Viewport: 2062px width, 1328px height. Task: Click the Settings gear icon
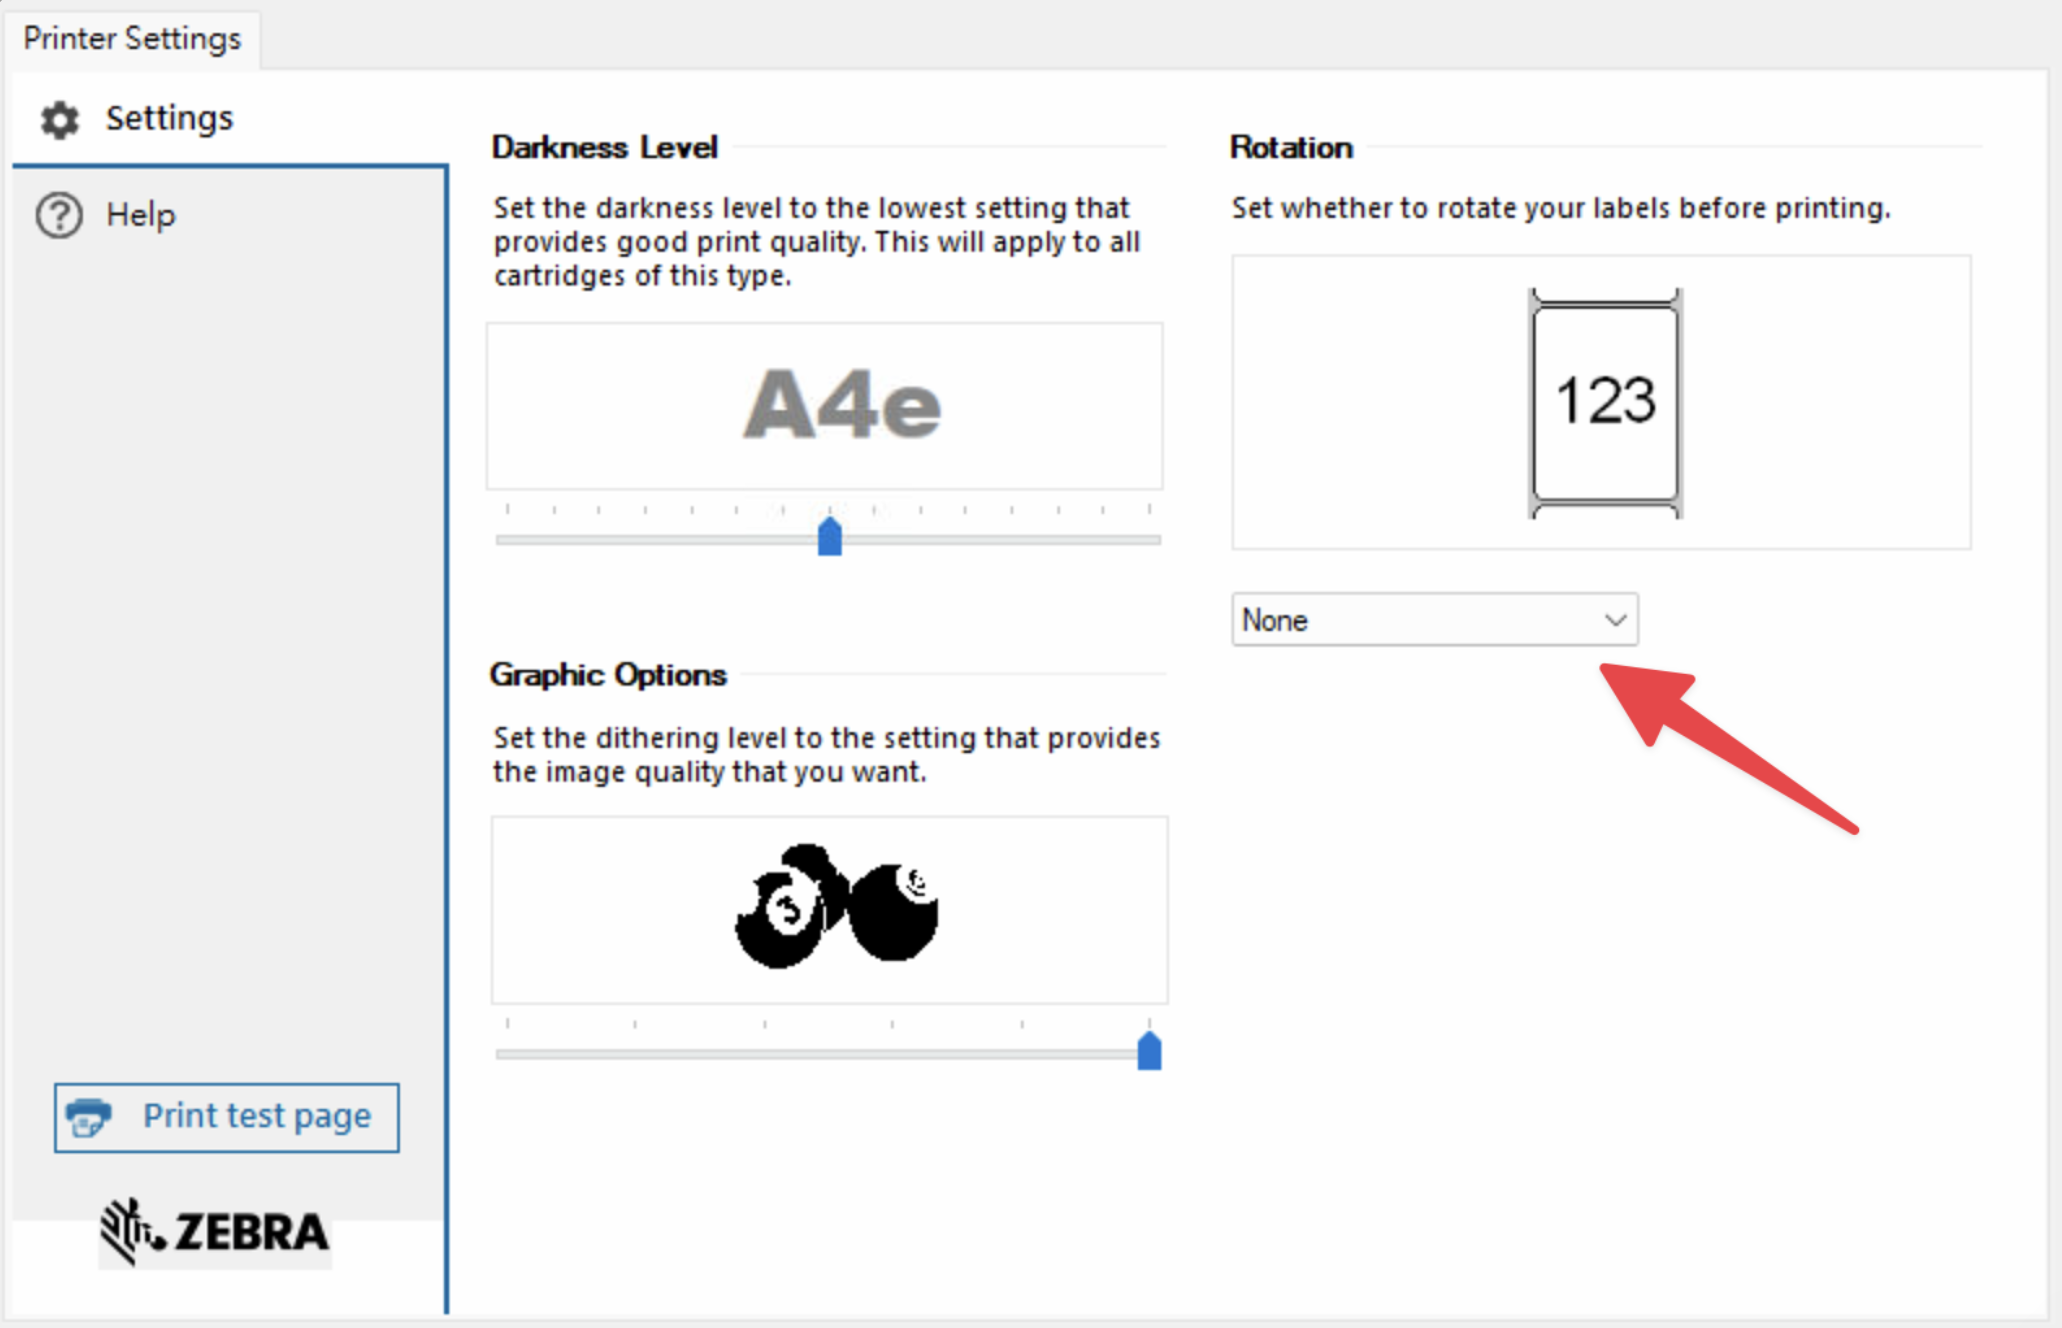[x=59, y=118]
